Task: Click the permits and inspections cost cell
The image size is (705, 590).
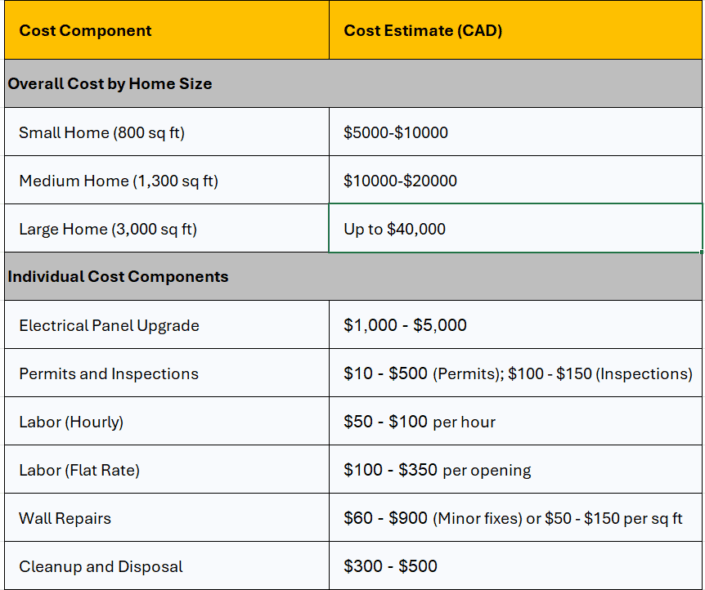Action: 515,373
